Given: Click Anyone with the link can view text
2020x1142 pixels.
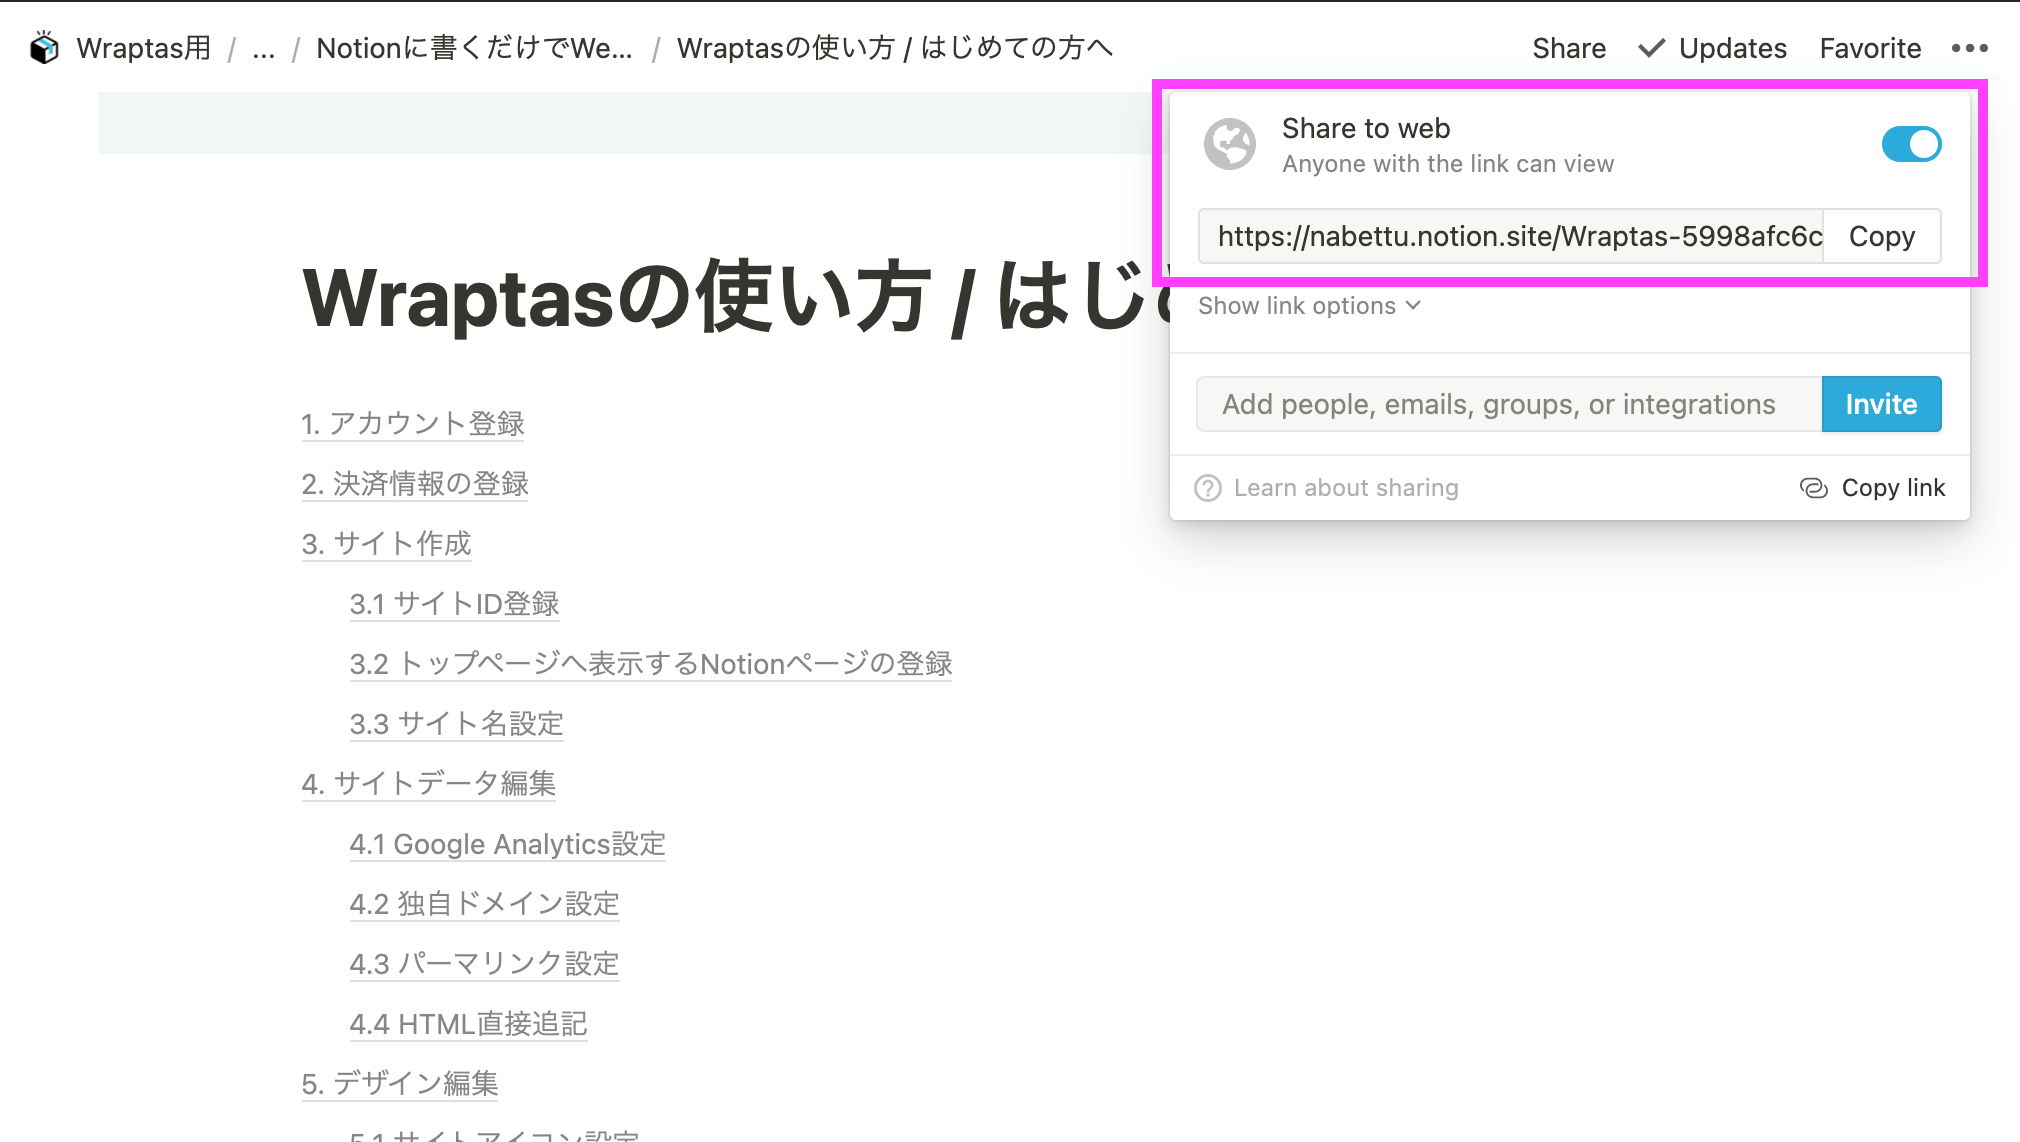Looking at the screenshot, I should click(x=1448, y=164).
